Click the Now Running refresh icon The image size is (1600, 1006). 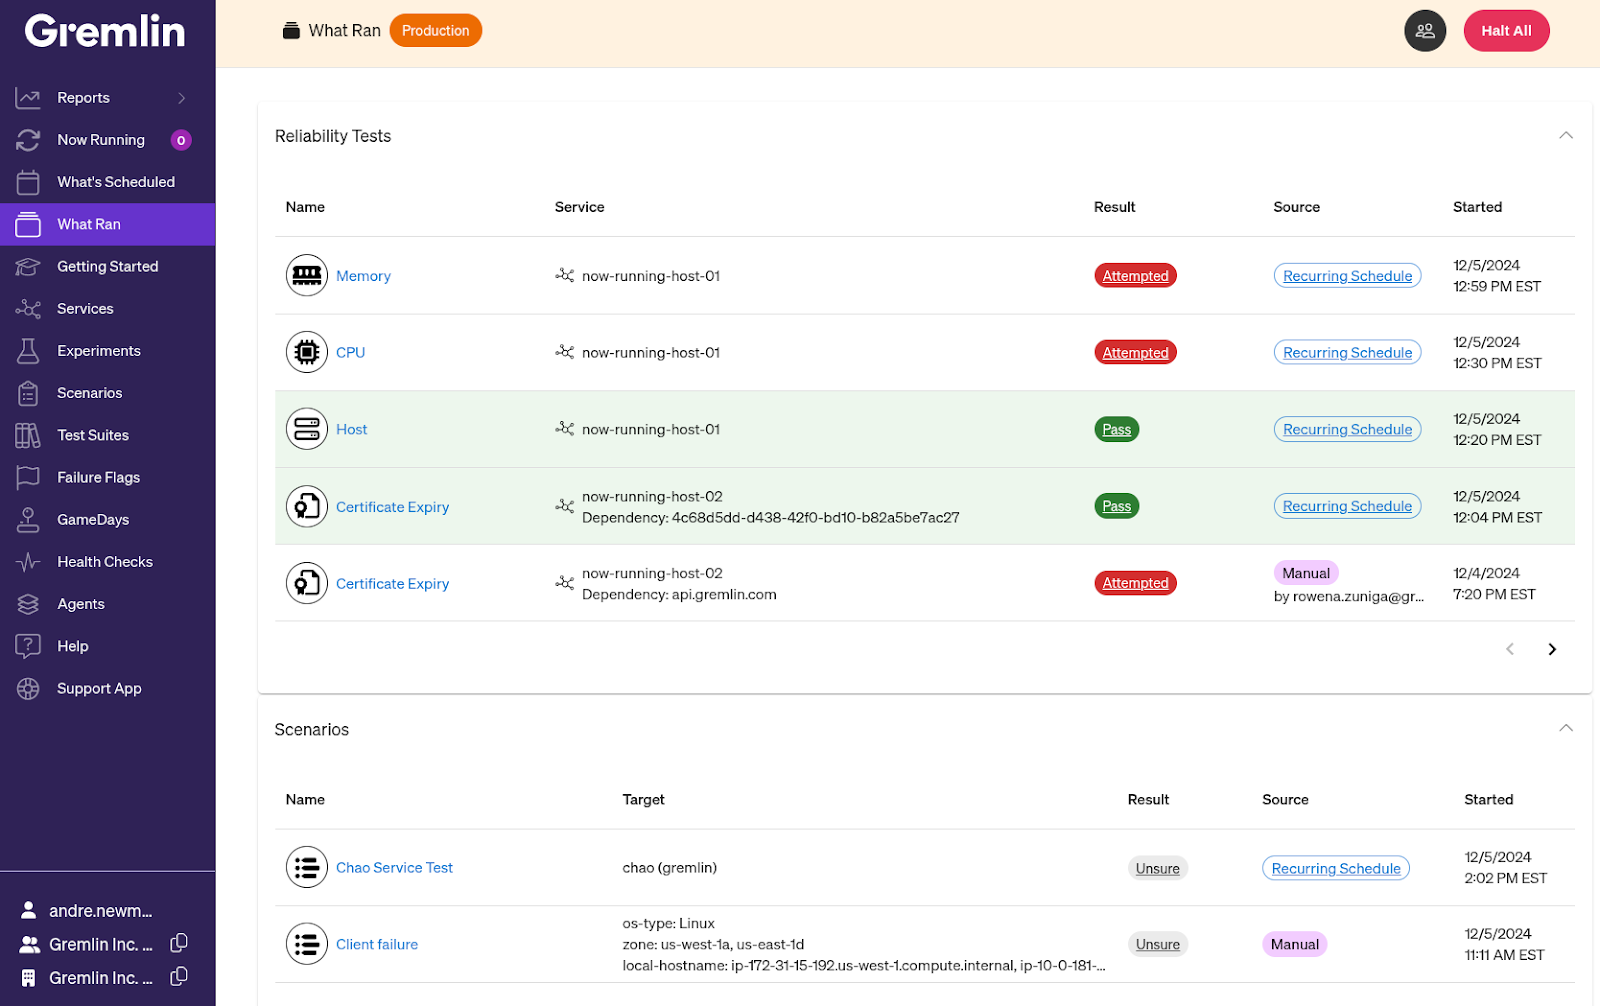point(28,140)
